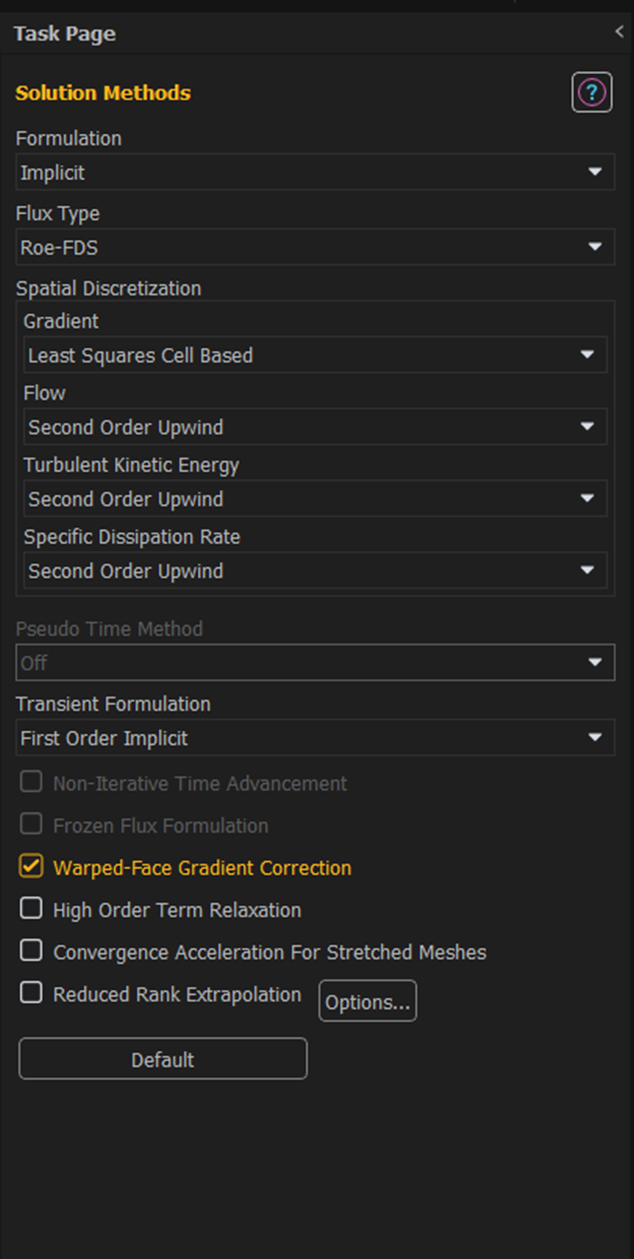The image size is (634, 1259).
Task: Open Specific Dissipation Rate scheme dropdown
Action: [x=315, y=571]
